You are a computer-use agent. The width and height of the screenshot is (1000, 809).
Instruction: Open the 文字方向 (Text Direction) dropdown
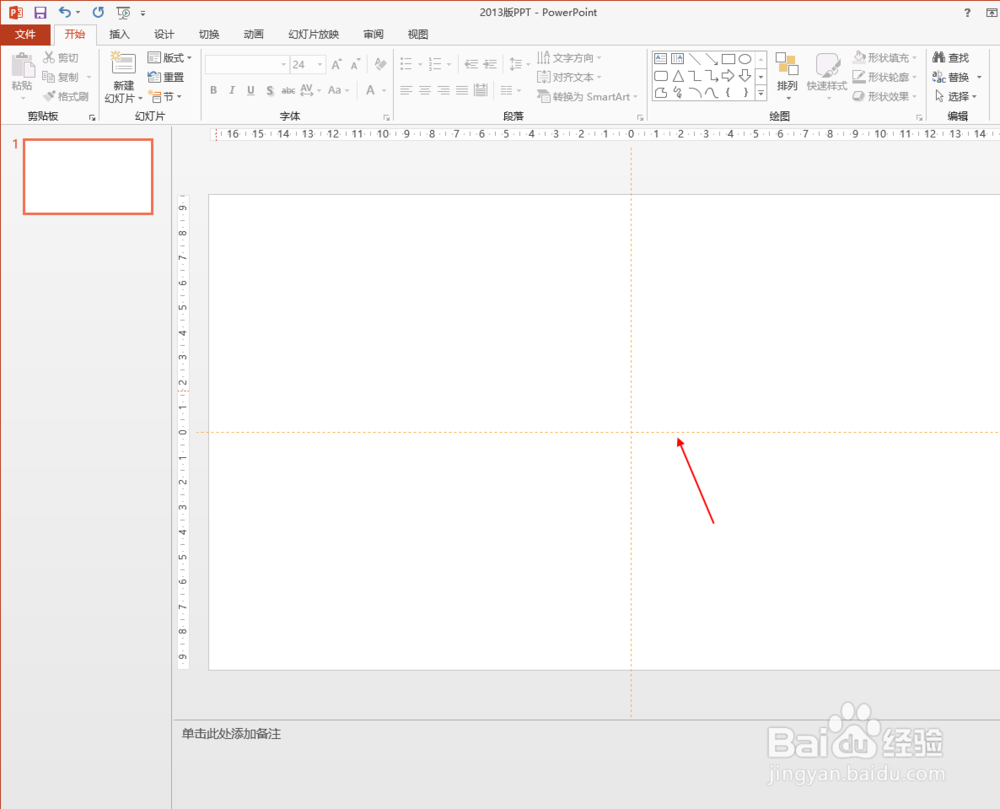pos(569,58)
